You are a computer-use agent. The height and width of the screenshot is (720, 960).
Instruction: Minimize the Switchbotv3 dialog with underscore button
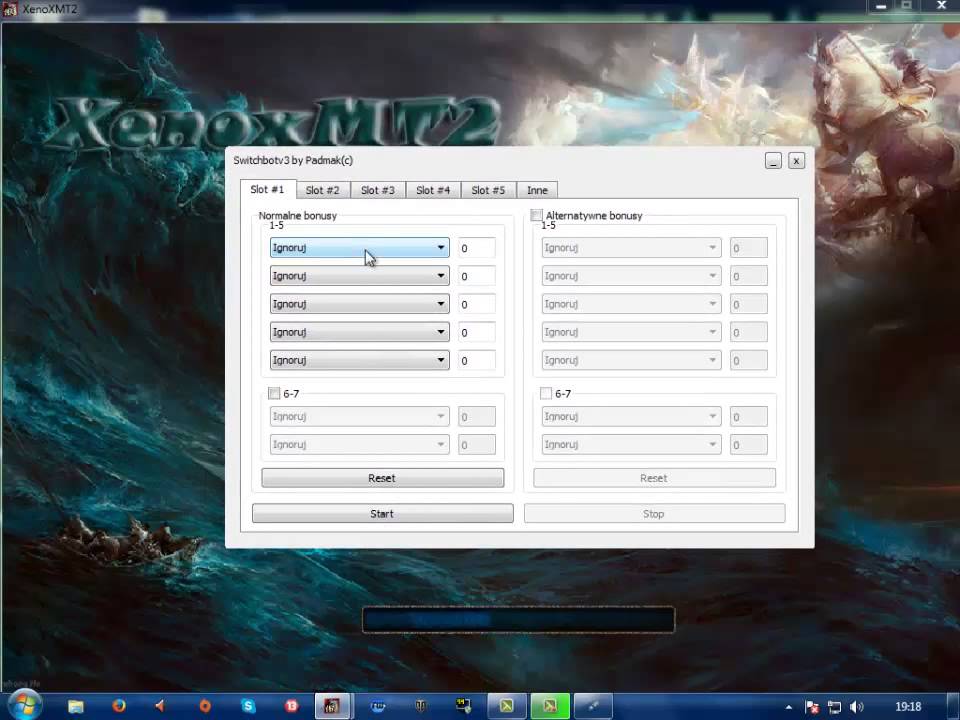coord(773,161)
